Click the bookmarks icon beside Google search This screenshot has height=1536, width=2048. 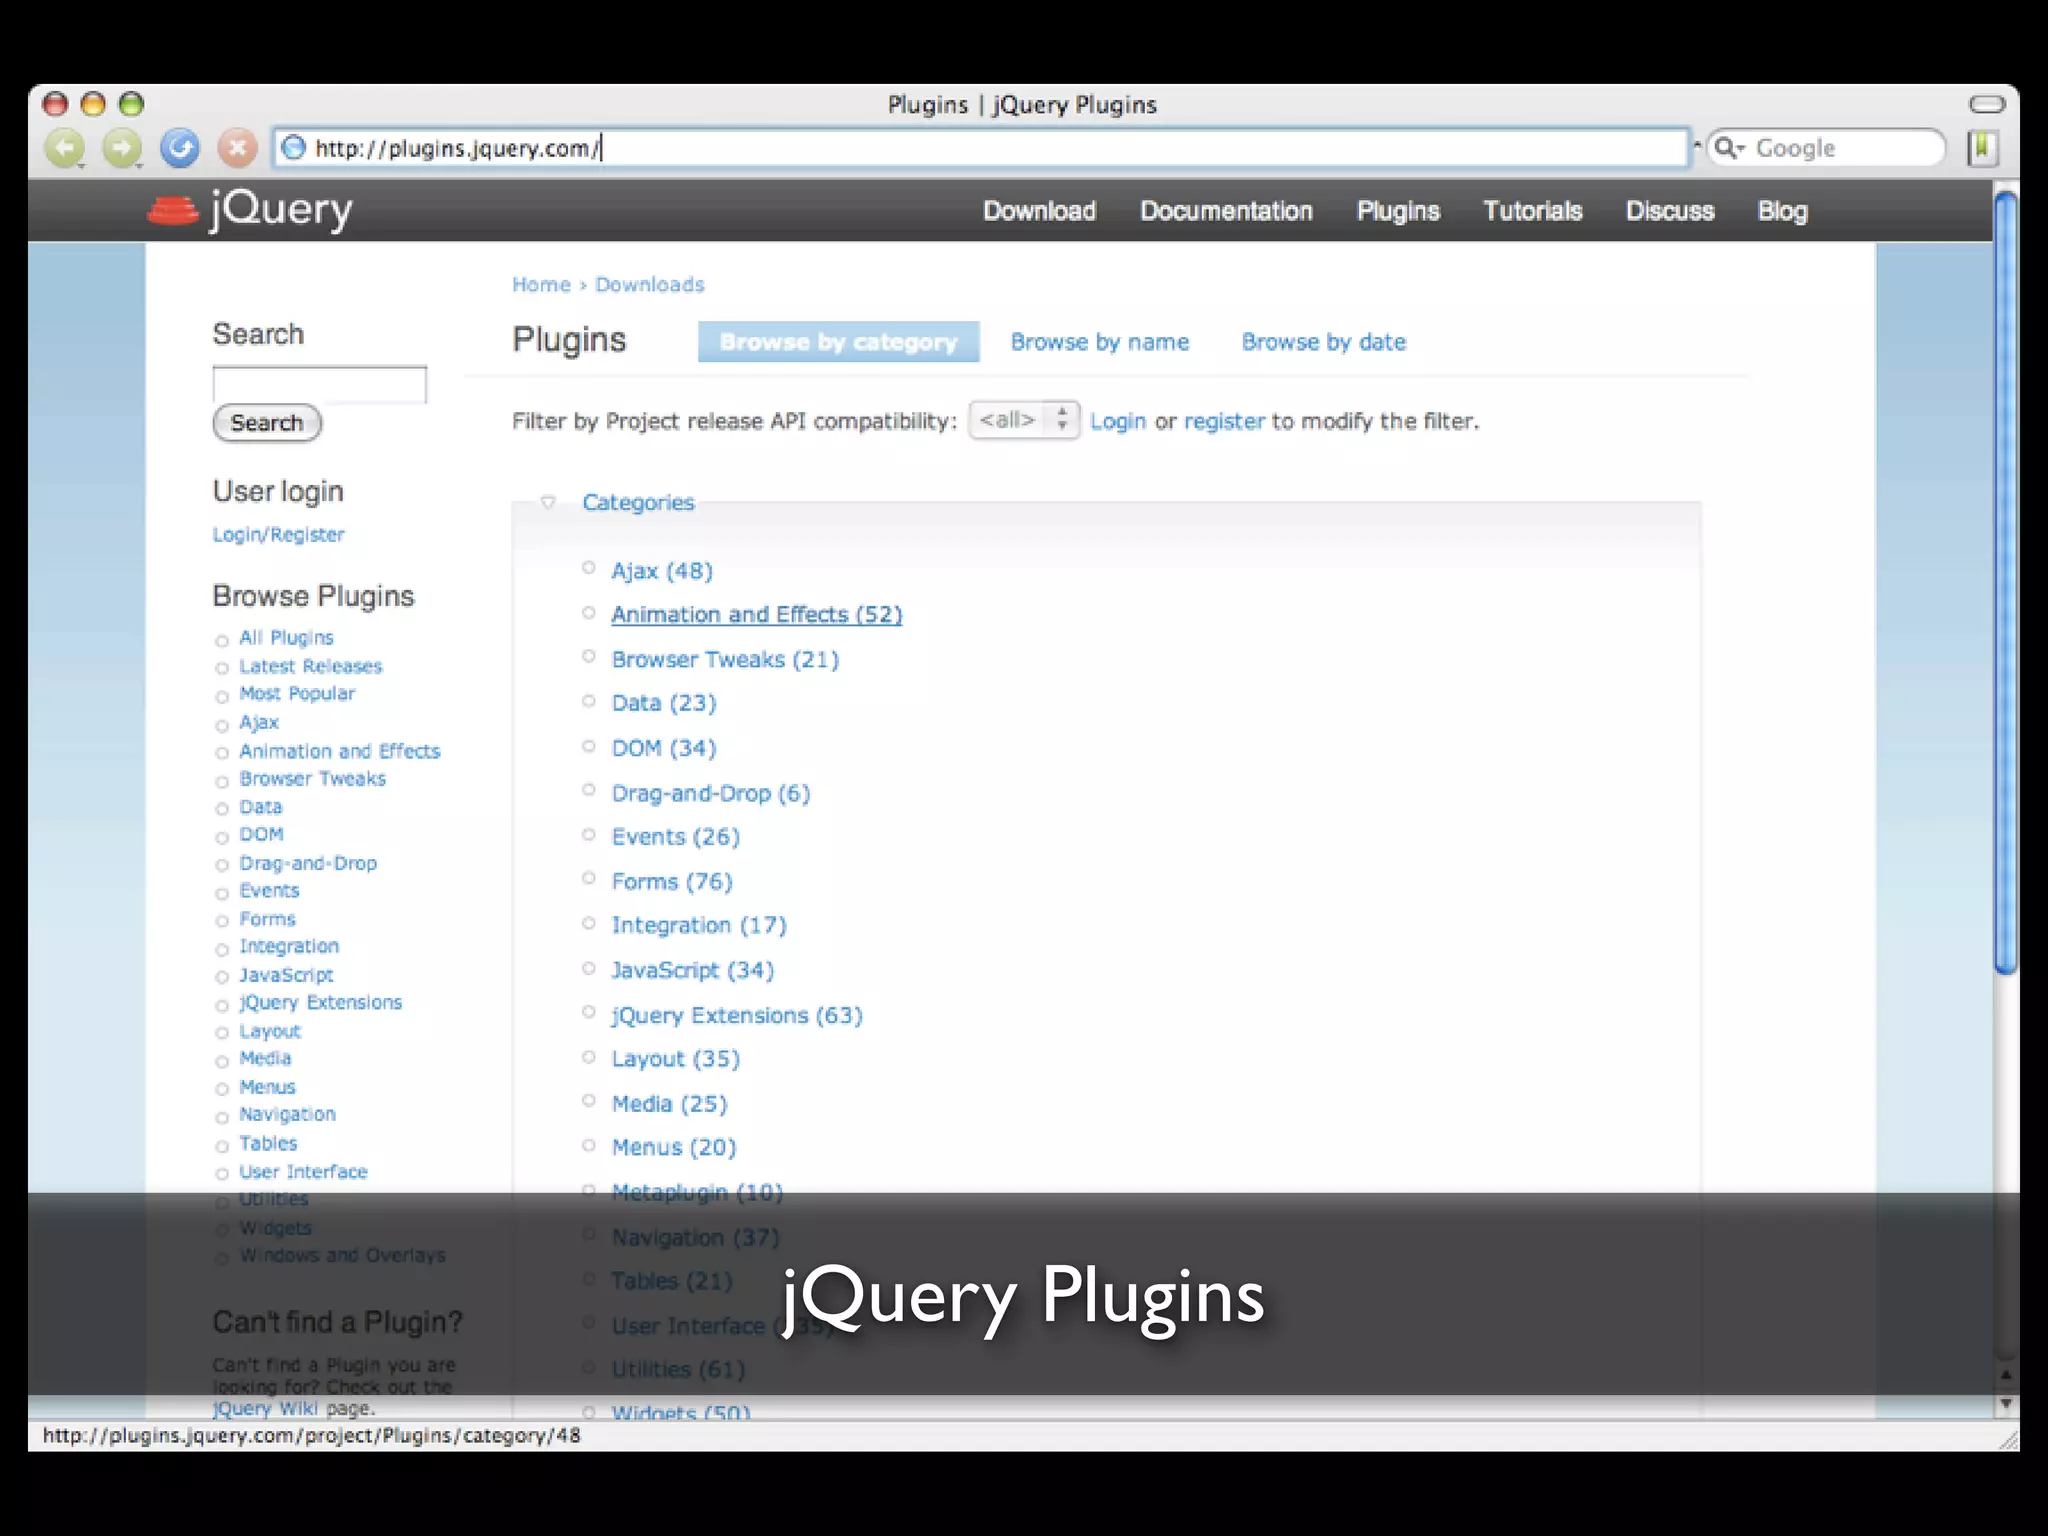click(1981, 149)
